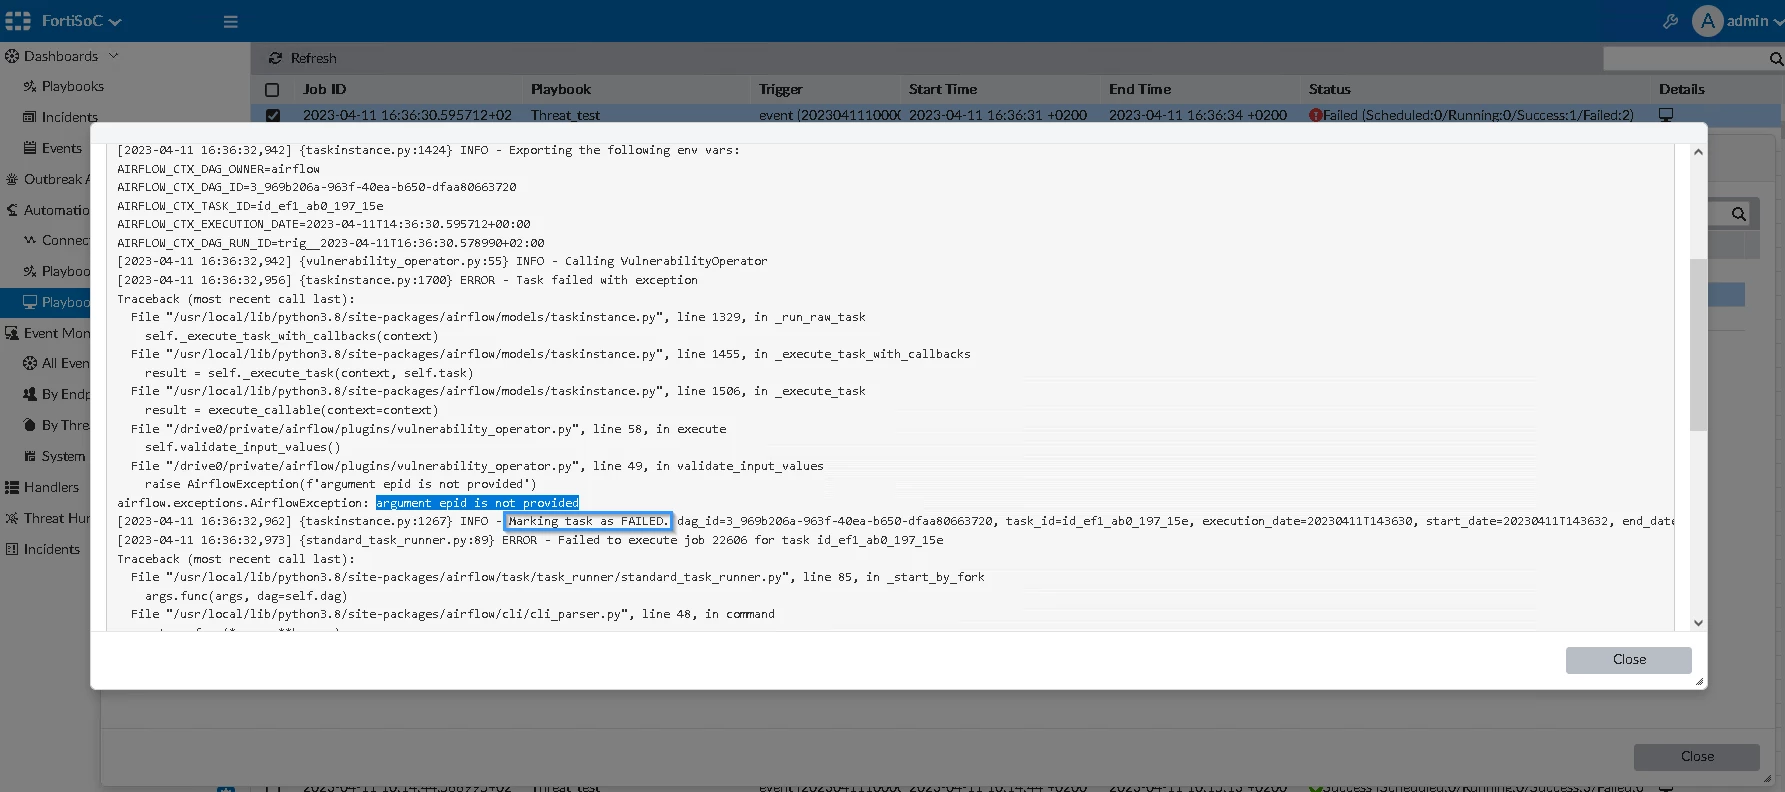Click the System icon in sidebar

[x=30, y=456]
